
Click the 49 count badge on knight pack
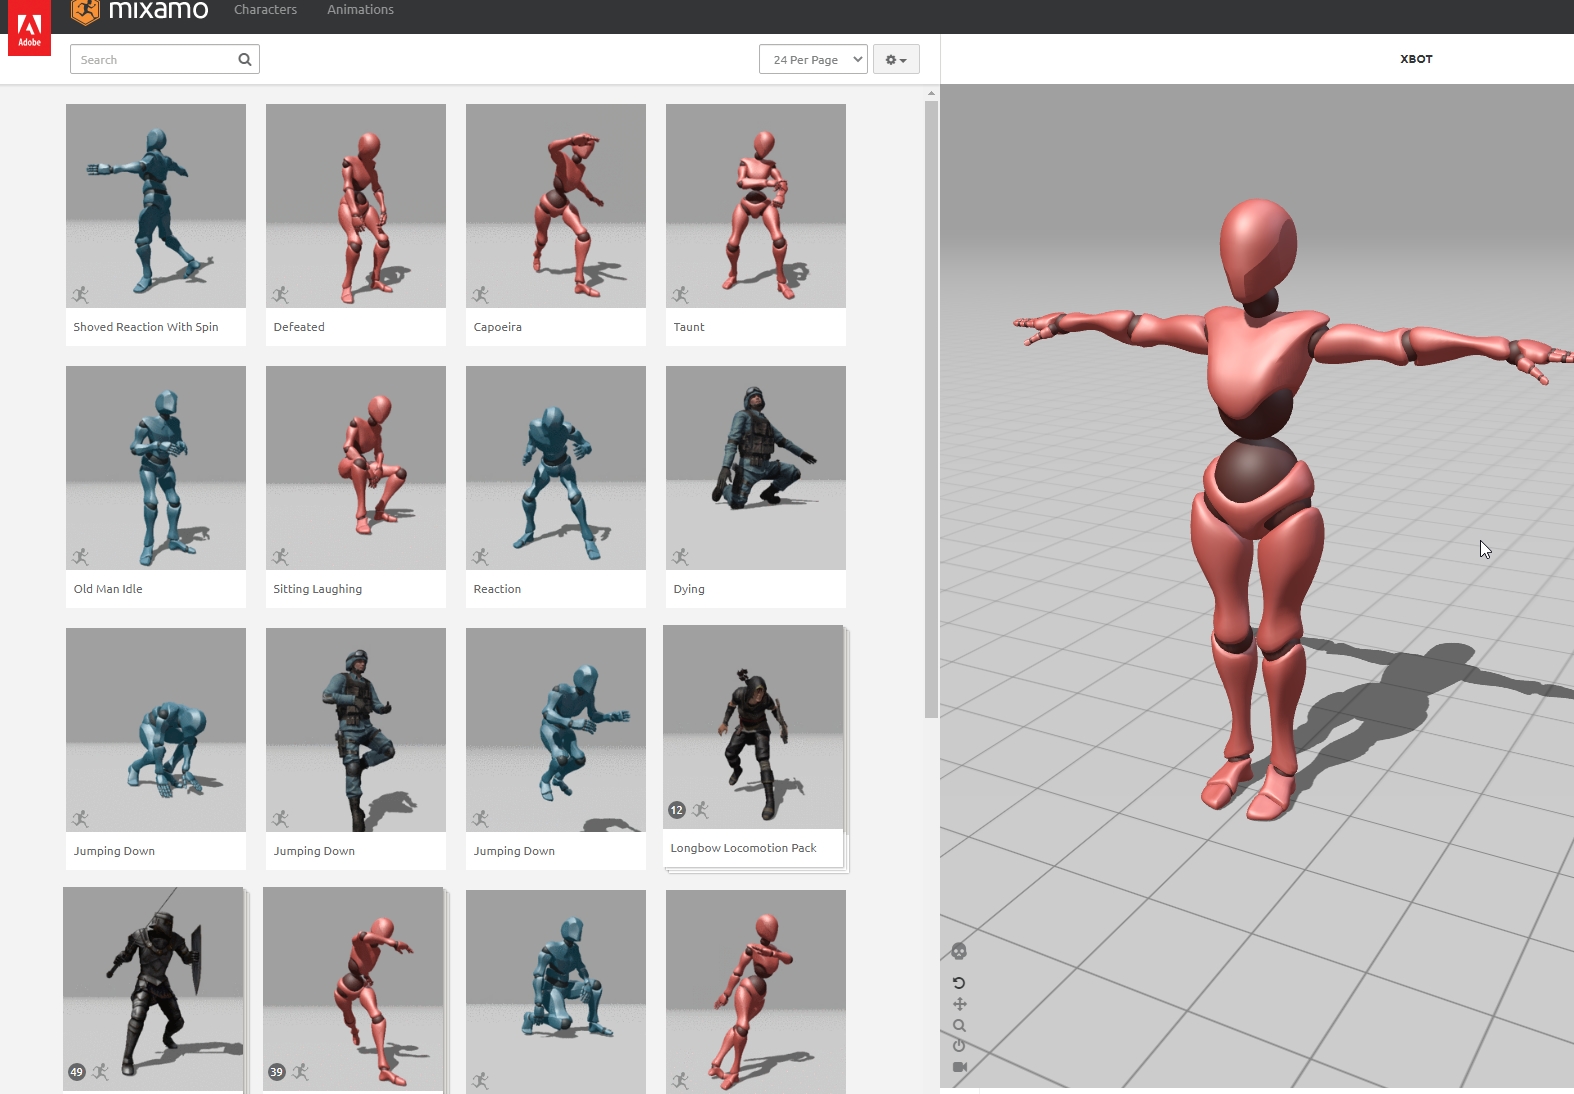[x=77, y=1072]
